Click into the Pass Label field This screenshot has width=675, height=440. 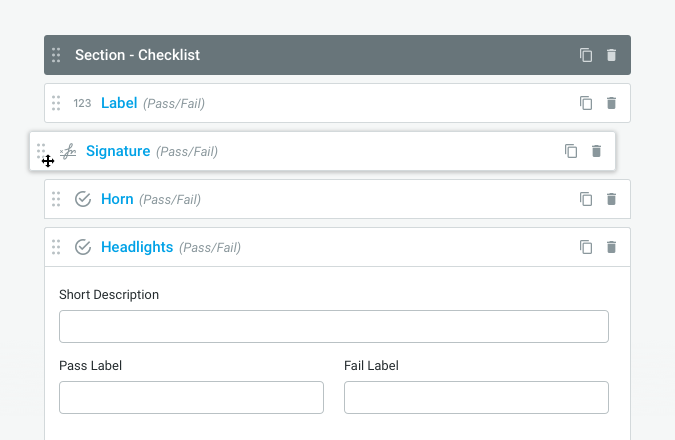(x=191, y=397)
